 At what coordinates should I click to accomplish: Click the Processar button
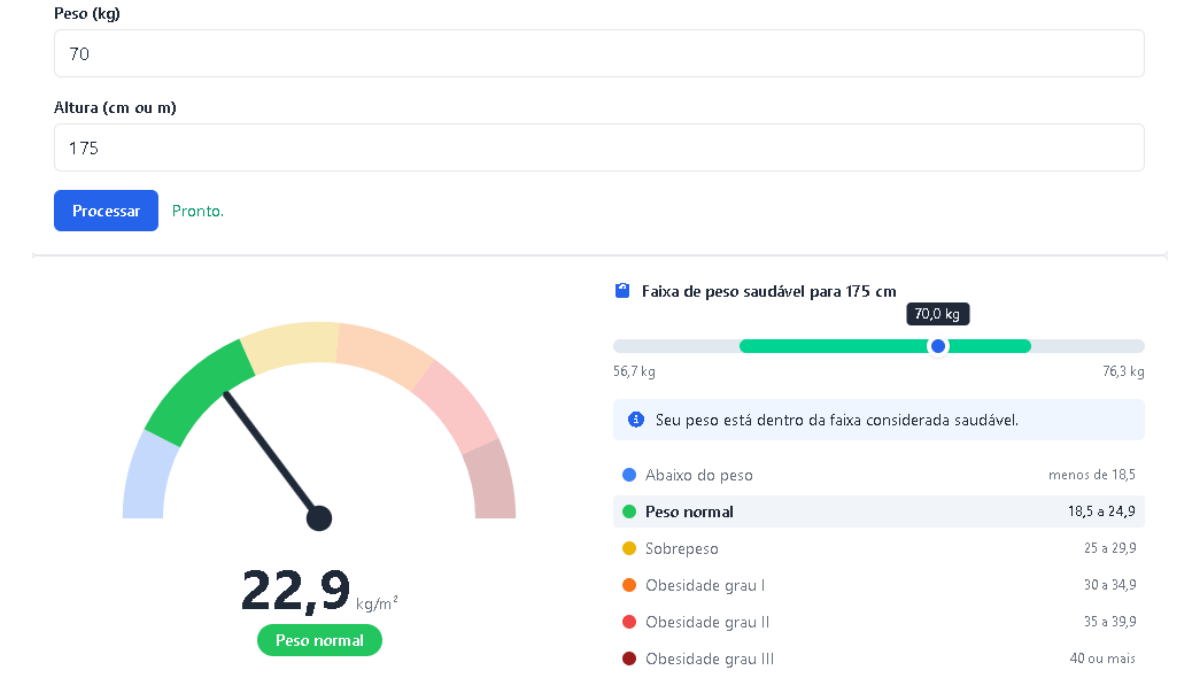point(106,211)
